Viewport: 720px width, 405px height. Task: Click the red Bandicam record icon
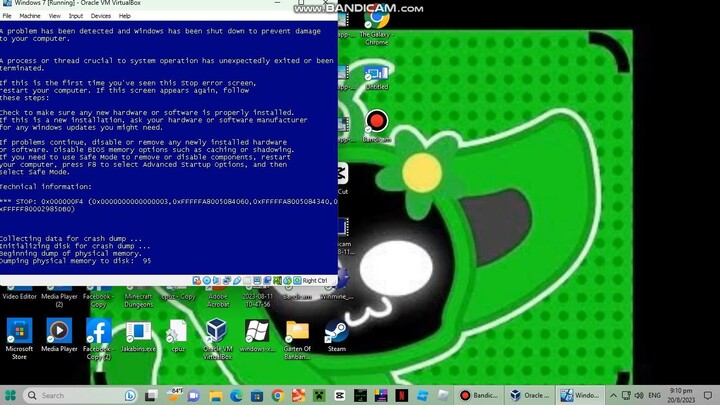[376, 122]
